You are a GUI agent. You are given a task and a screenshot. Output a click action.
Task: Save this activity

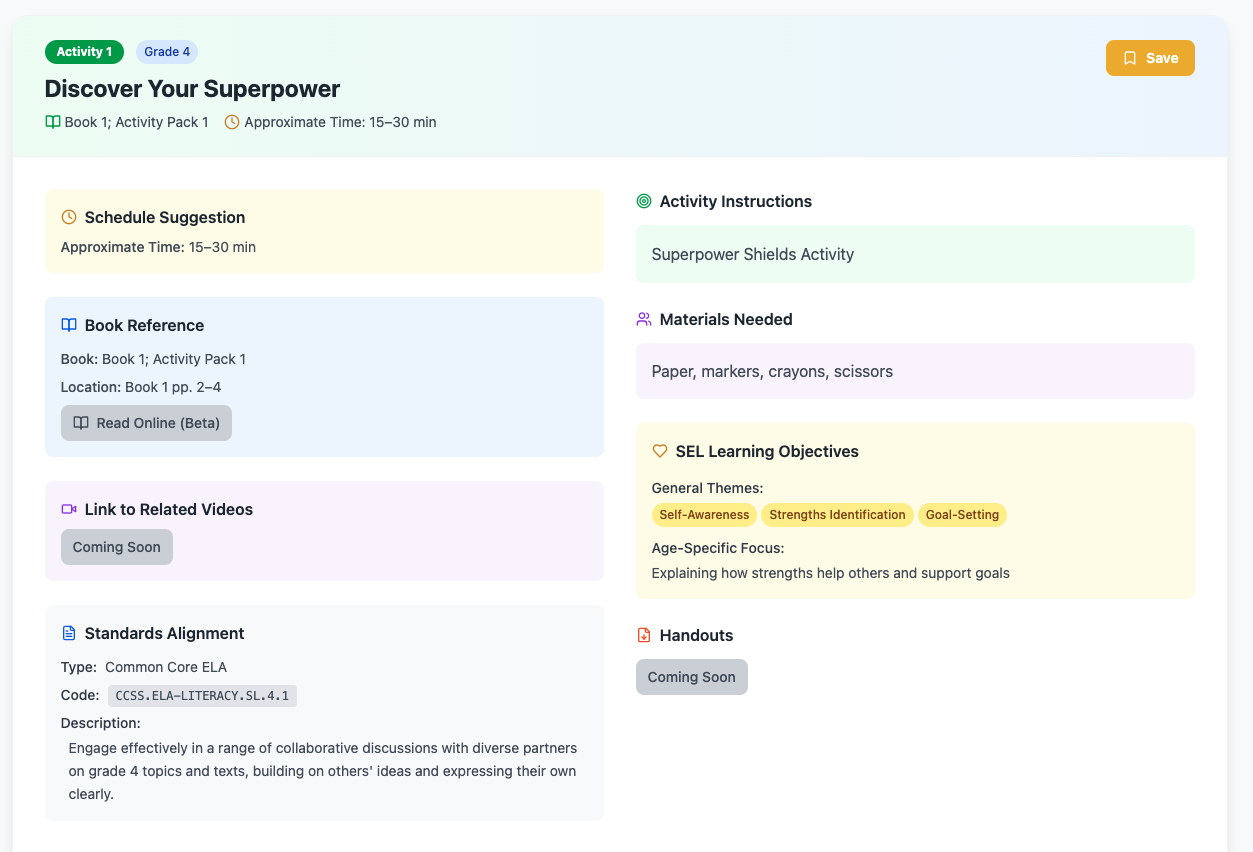coord(1150,58)
